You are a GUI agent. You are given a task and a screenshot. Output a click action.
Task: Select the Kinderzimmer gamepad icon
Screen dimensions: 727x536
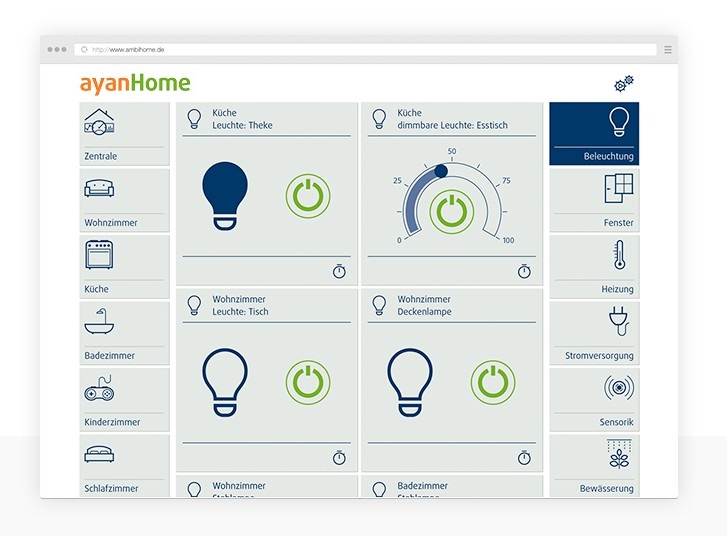pos(99,388)
